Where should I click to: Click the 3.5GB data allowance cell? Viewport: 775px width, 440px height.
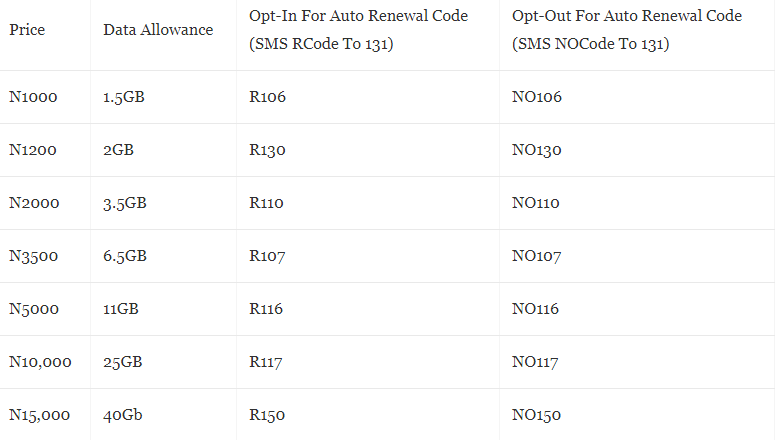coord(125,203)
